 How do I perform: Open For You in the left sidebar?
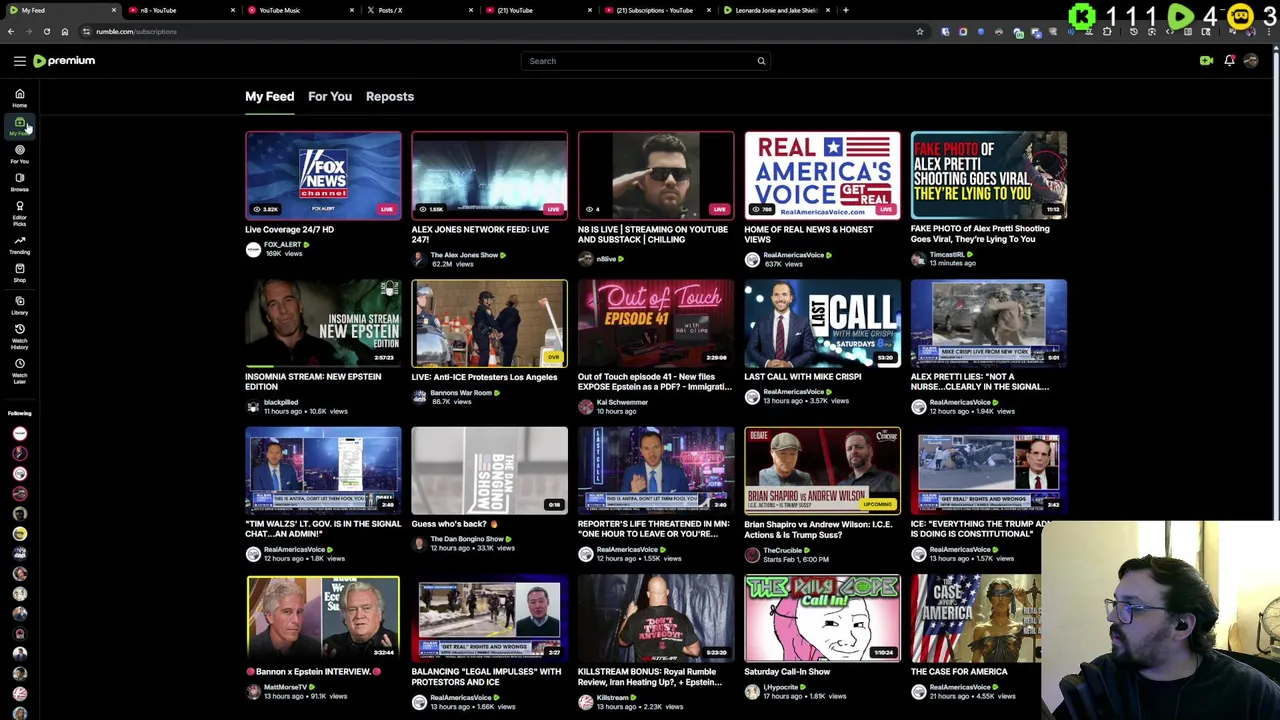point(19,154)
